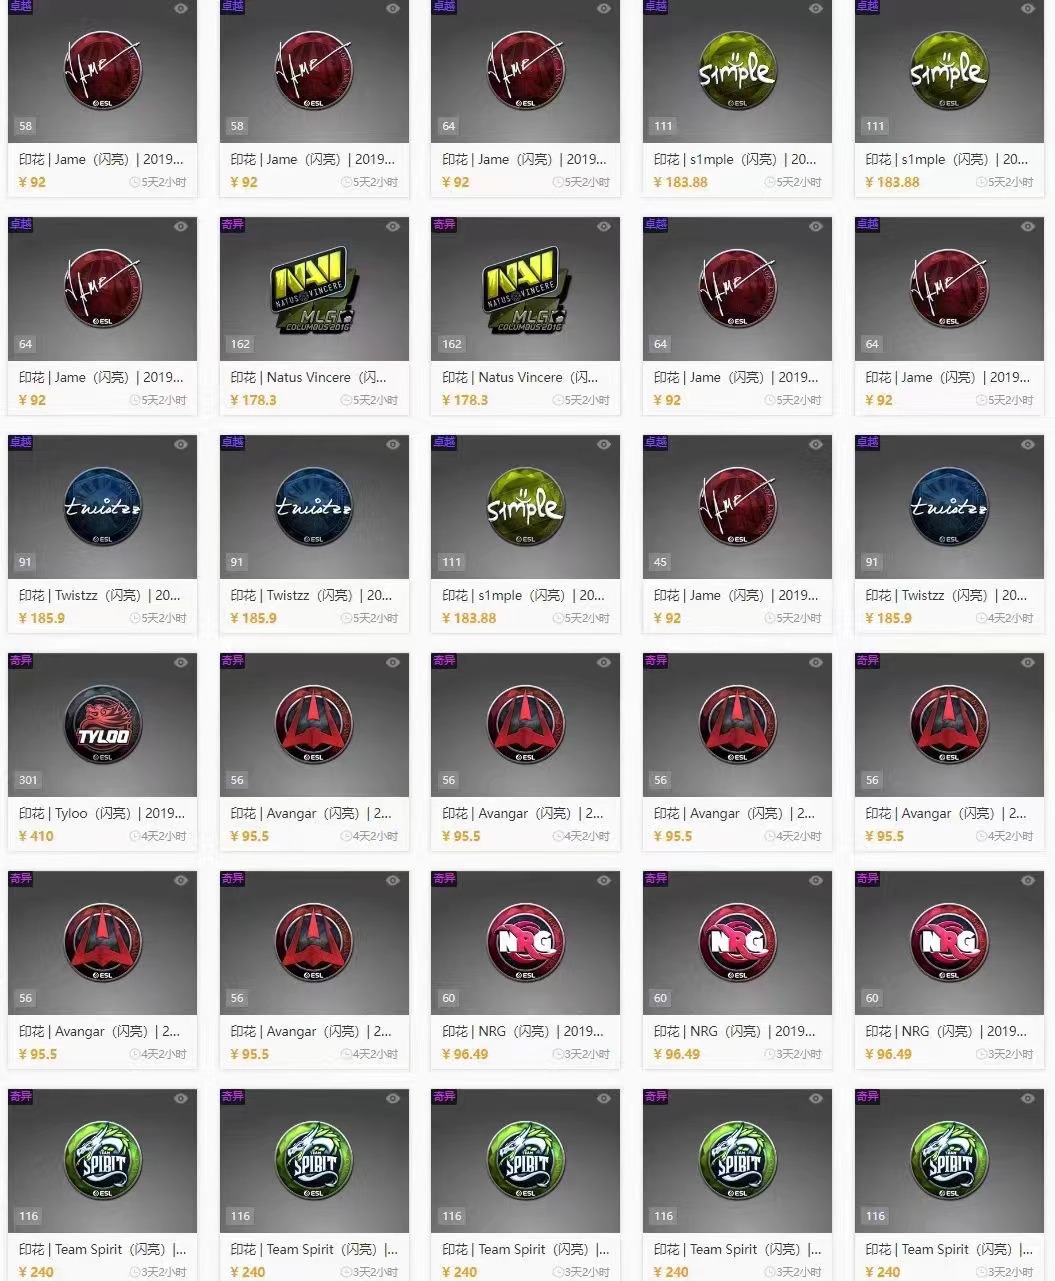Click the 奇异 badge on Tyloo listing
The height and width of the screenshot is (1281, 1055).
click(21, 660)
